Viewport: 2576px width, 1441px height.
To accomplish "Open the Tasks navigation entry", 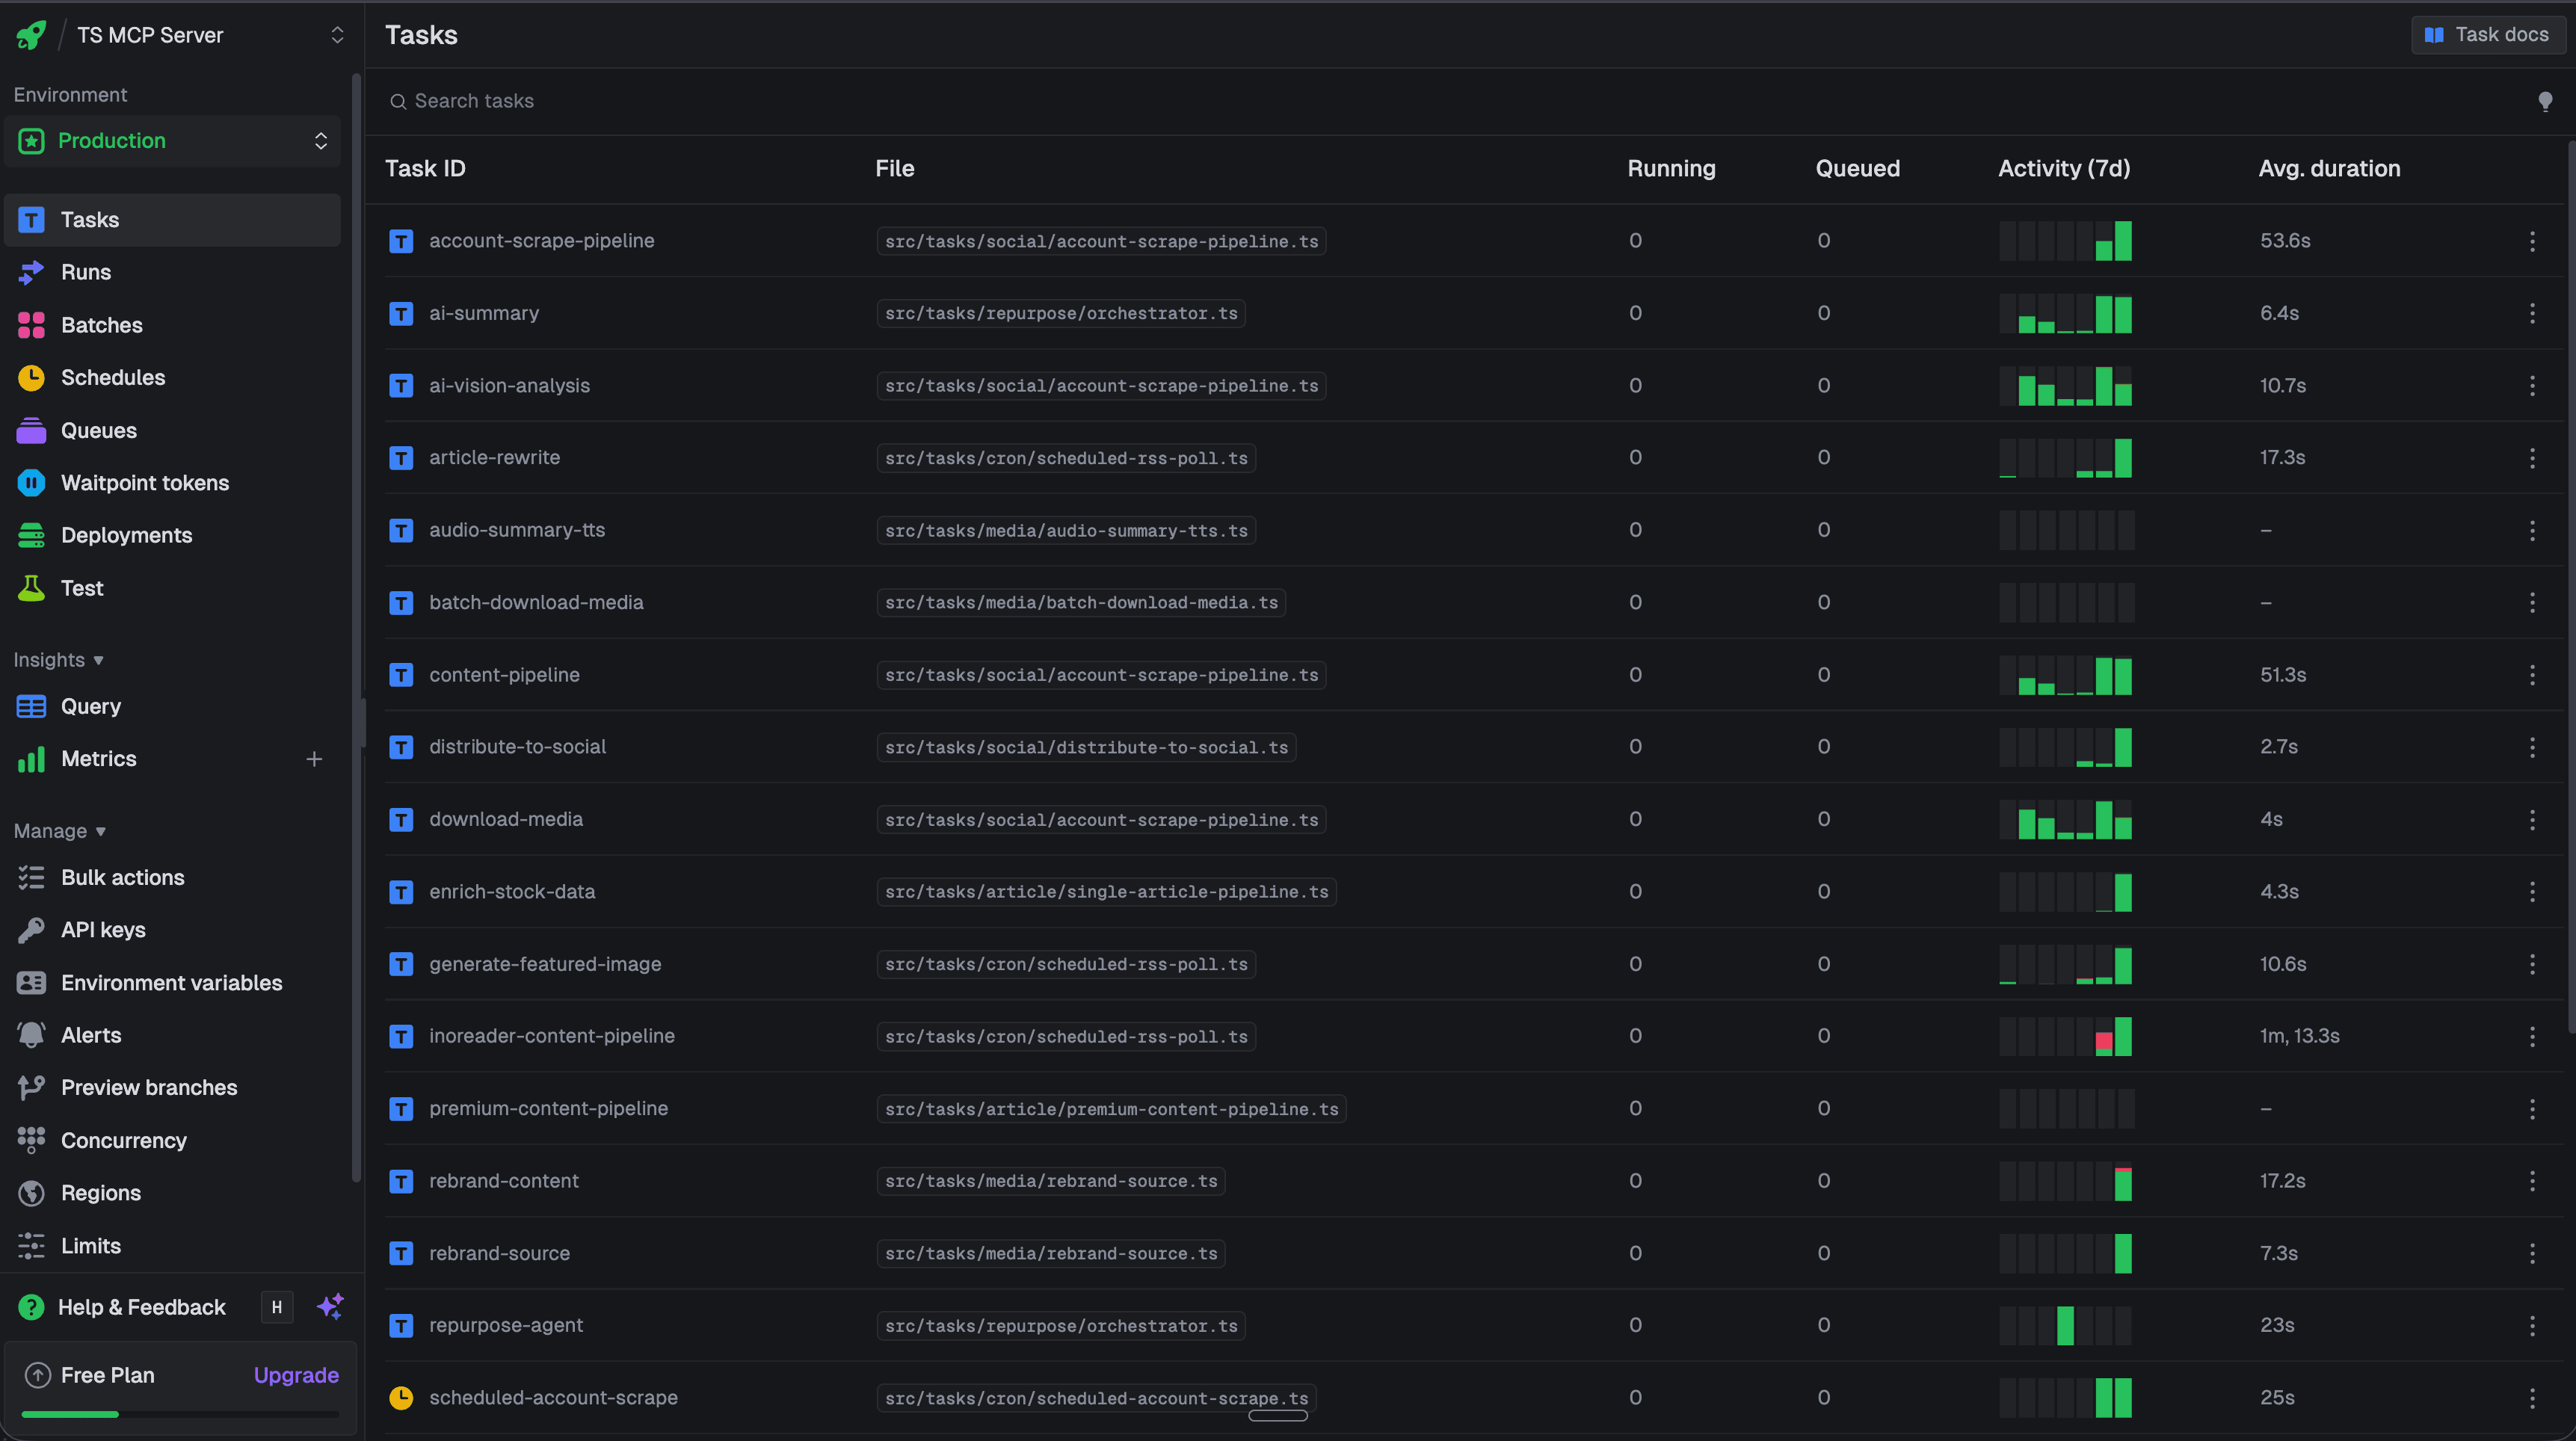I will click(x=90, y=219).
